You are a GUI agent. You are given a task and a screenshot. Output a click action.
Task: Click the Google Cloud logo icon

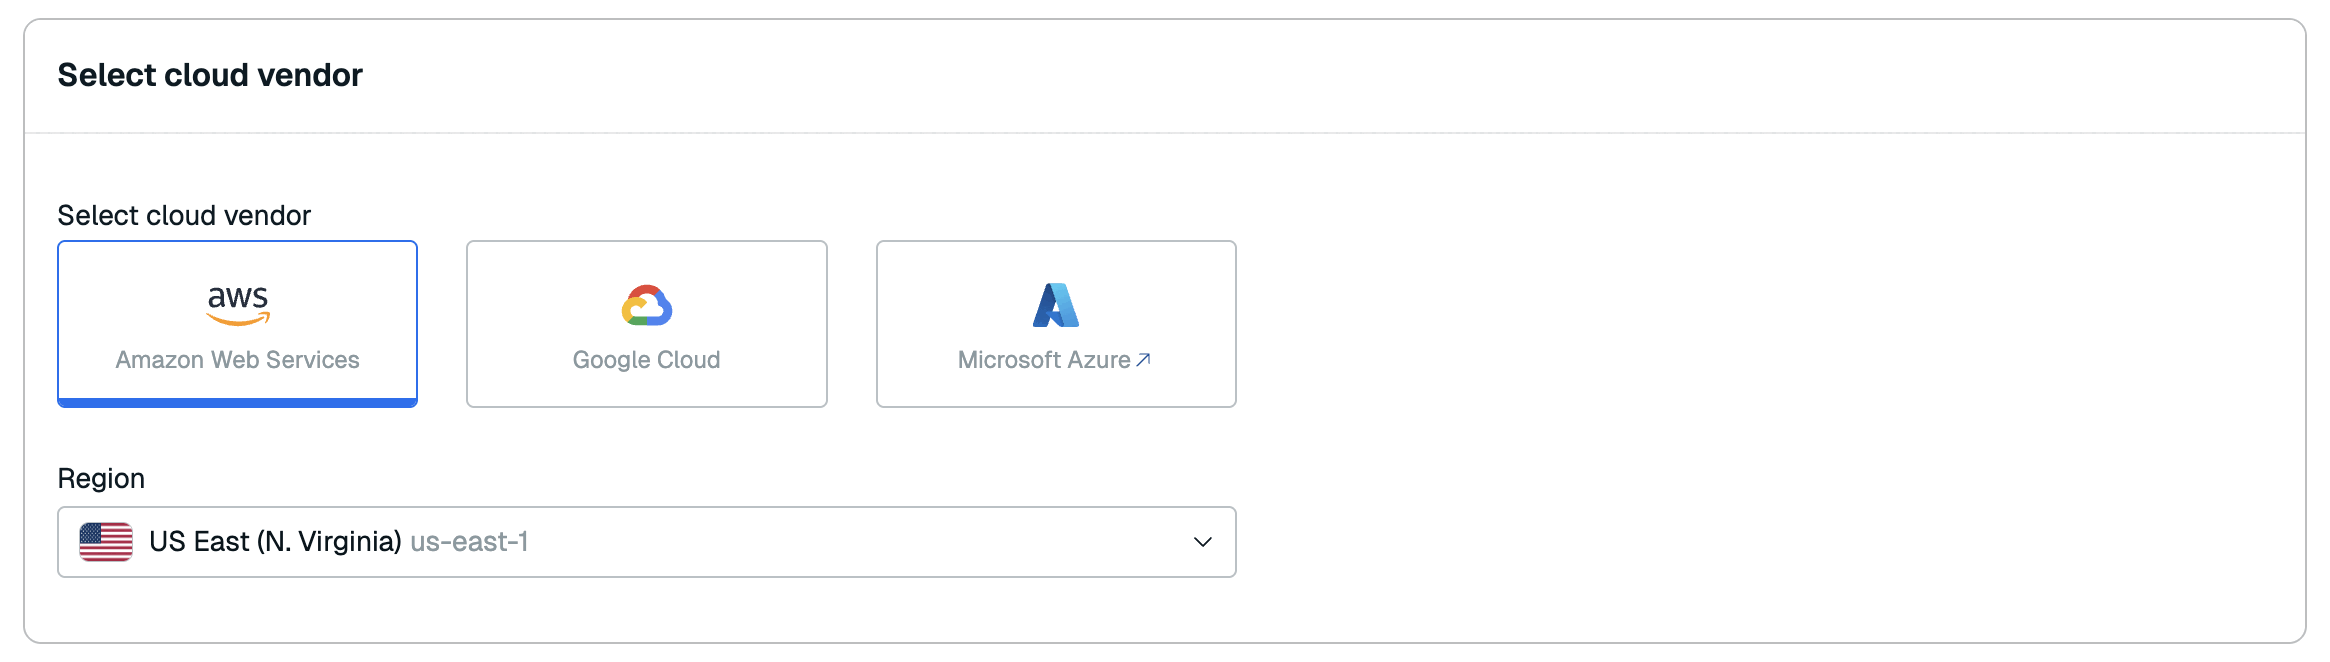pyautogui.click(x=647, y=306)
